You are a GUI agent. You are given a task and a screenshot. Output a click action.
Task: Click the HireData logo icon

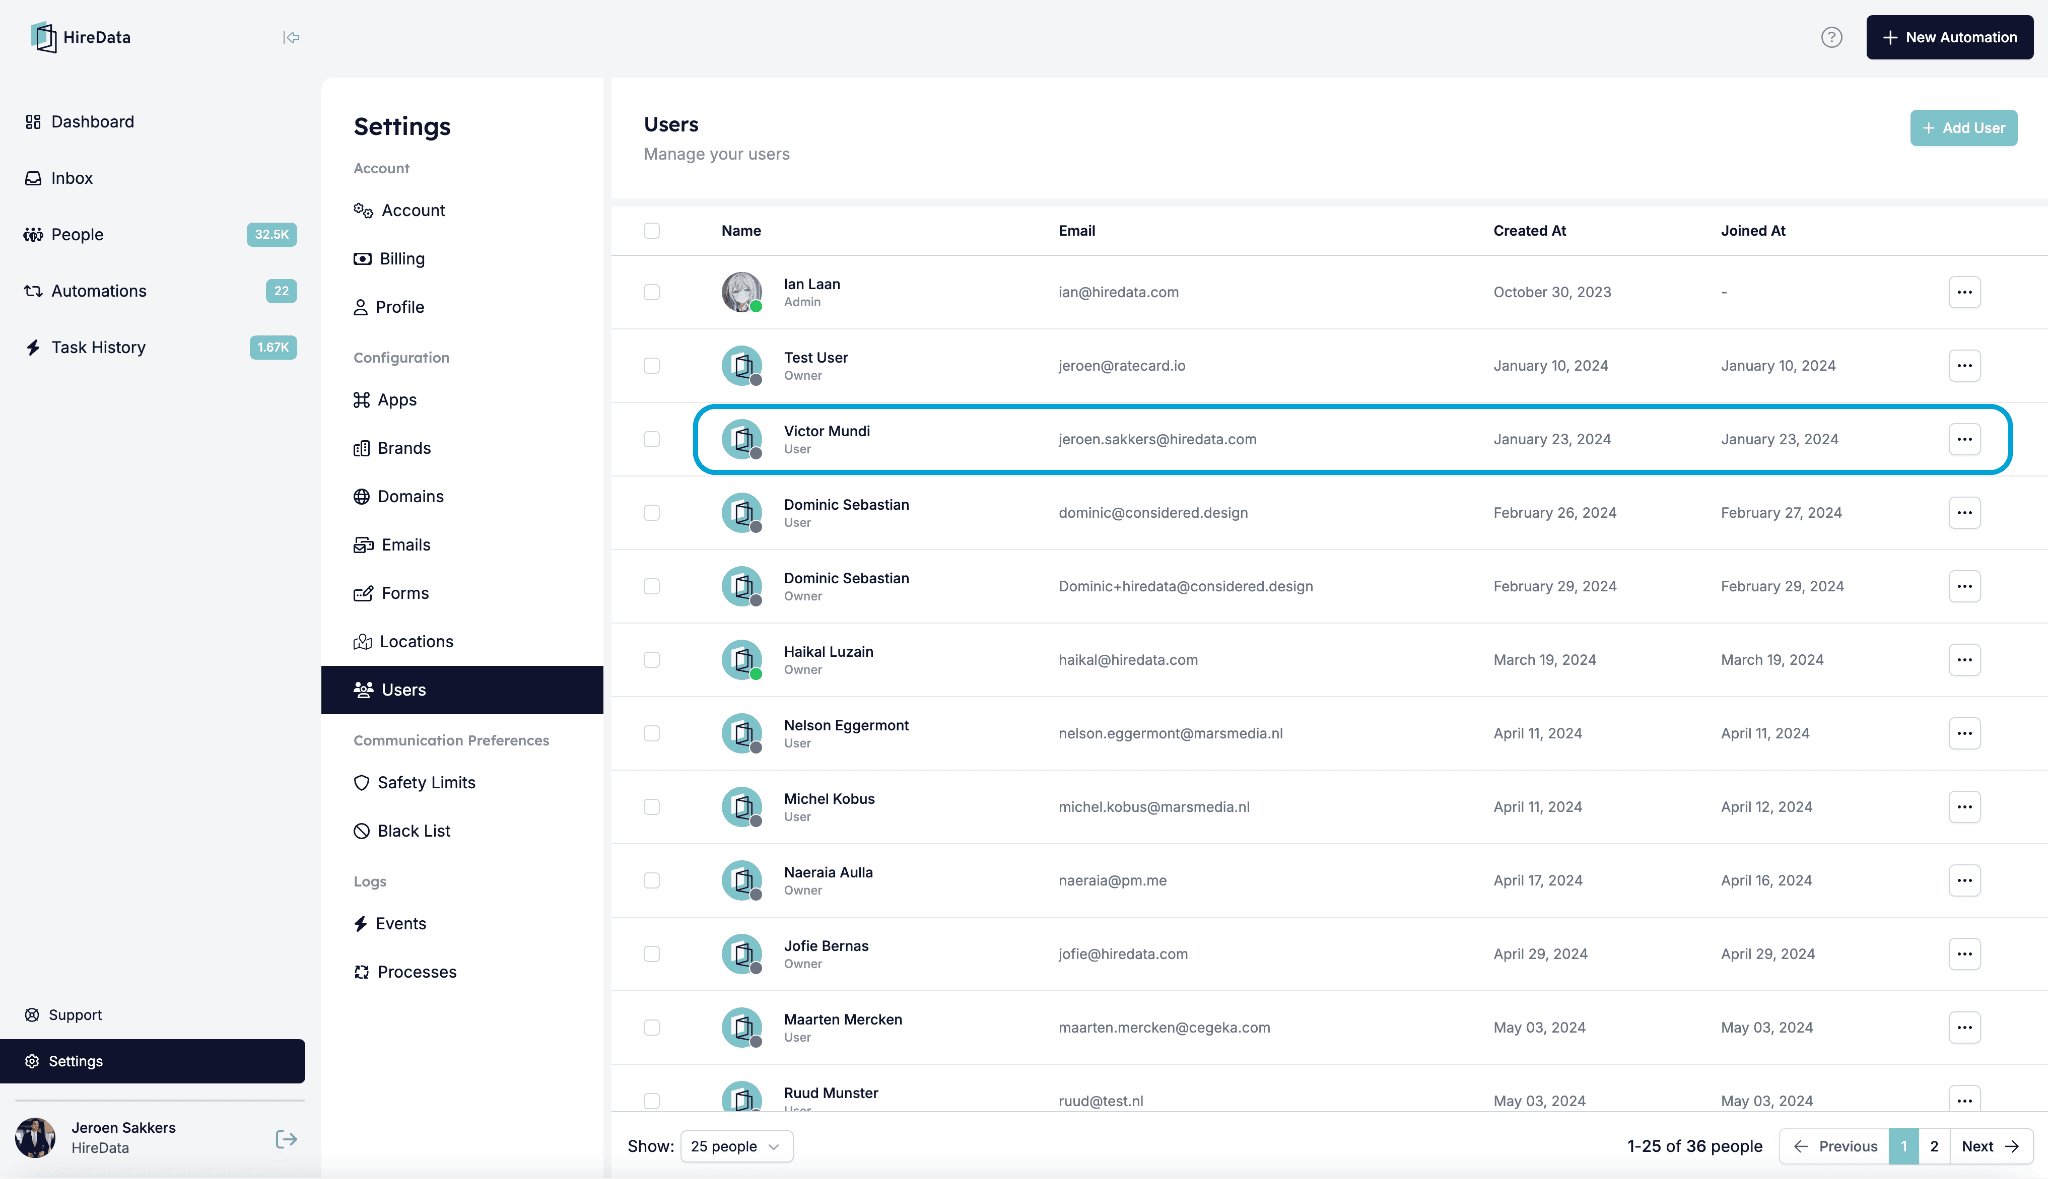click(43, 37)
